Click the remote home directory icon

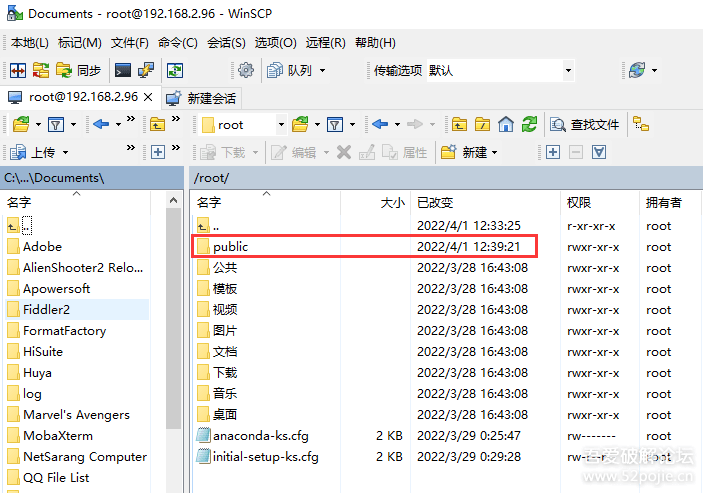(506, 124)
